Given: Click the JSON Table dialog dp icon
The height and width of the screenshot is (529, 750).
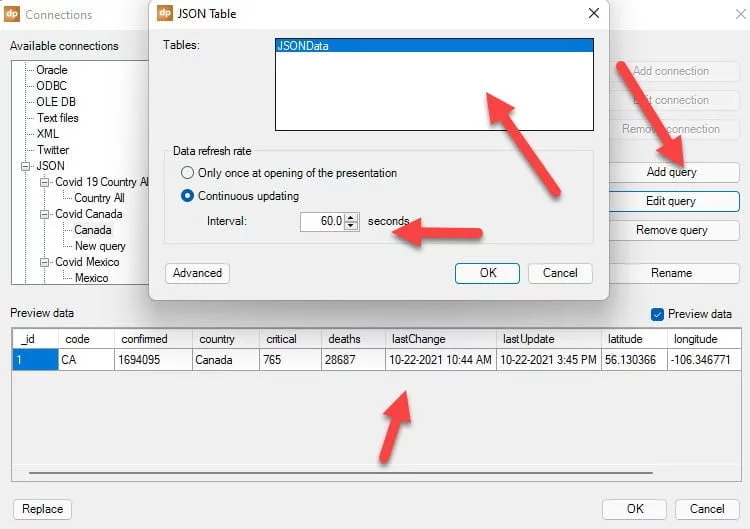Looking at the screenshot, I should (165, 13).
